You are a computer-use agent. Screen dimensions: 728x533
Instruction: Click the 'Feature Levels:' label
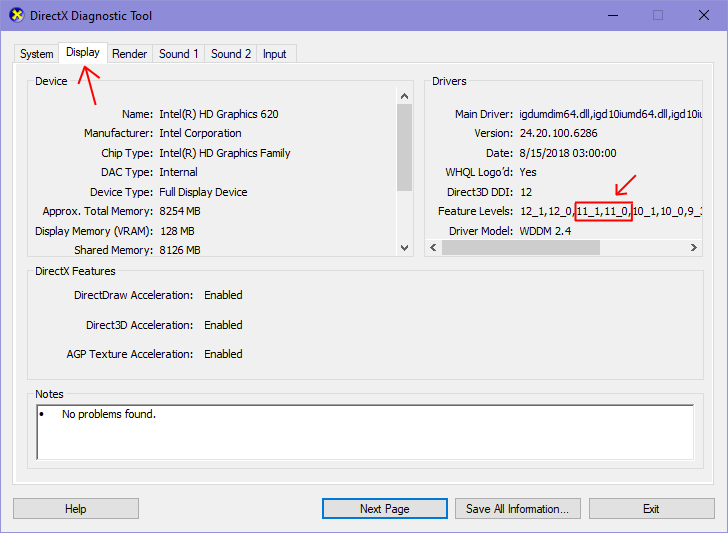pos(475,211)
